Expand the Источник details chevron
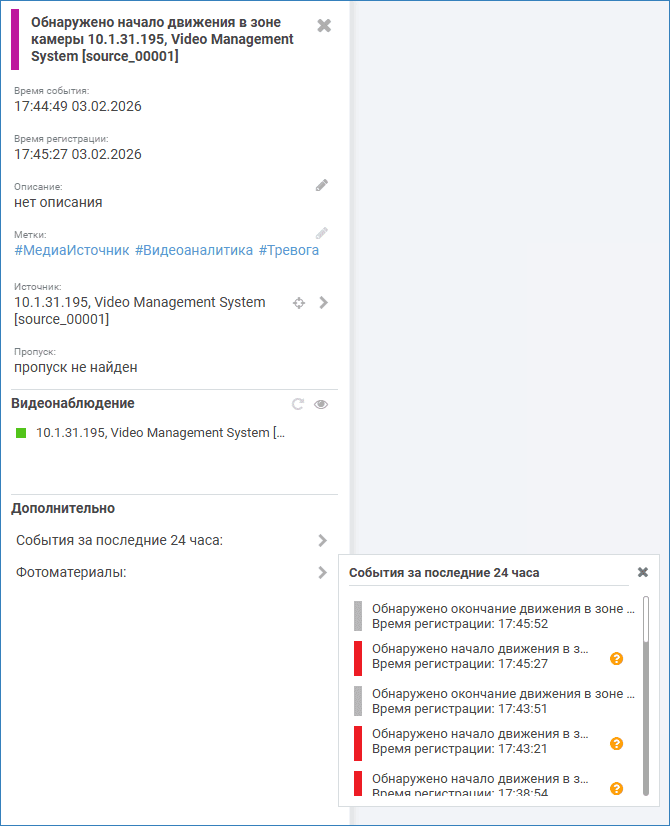The height and width of the screenshot is (826, 670). click(323, 303)
